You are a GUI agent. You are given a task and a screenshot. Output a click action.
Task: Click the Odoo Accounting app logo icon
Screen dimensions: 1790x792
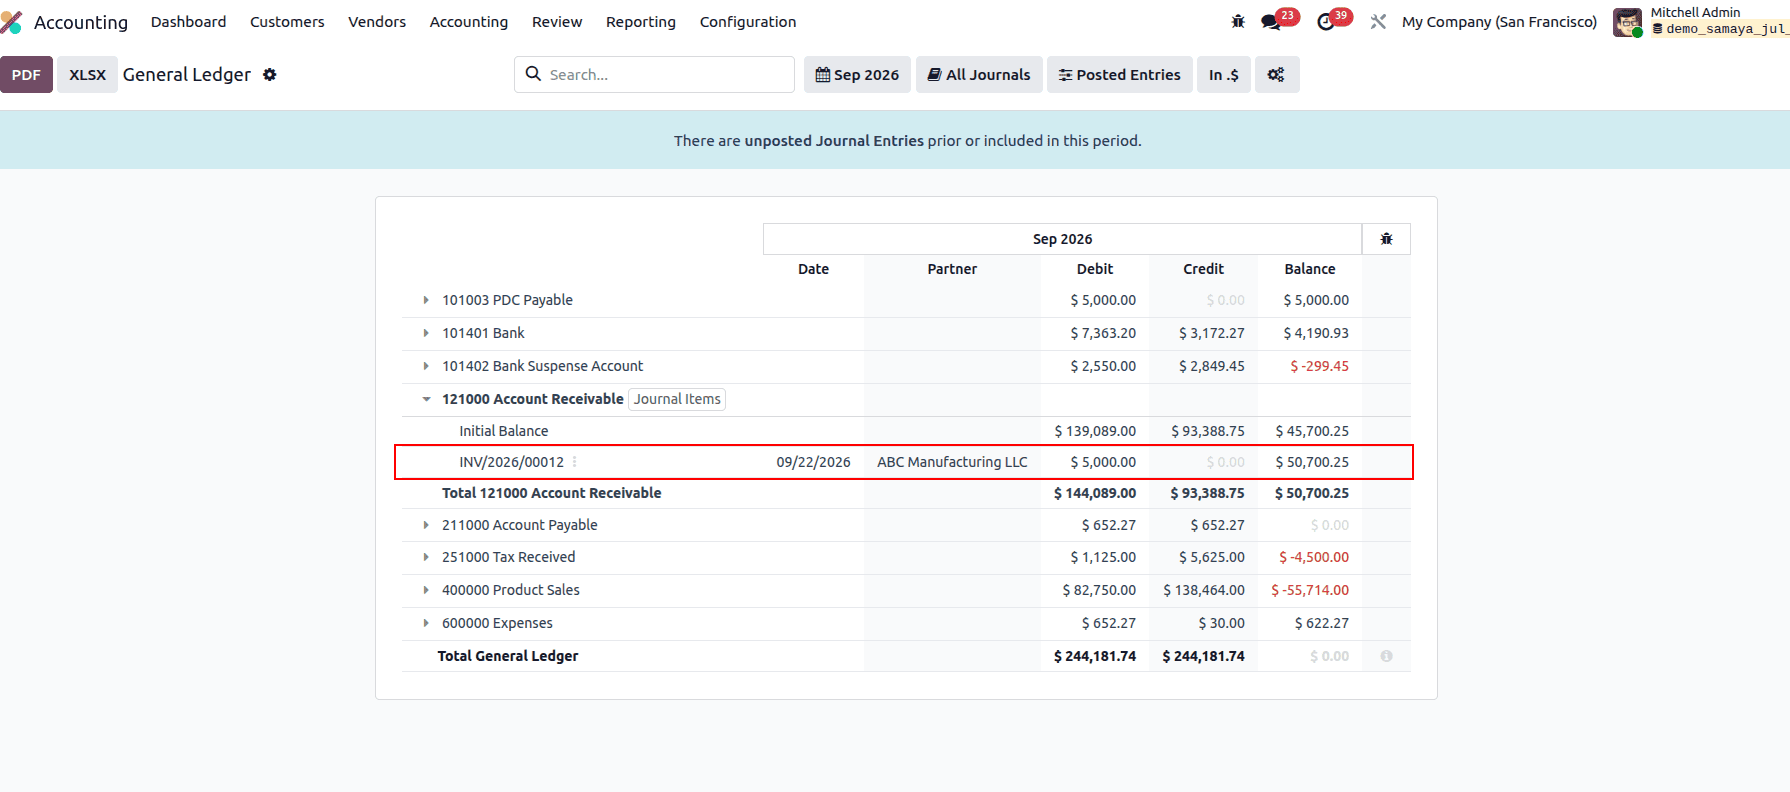(x=11, y=22)
